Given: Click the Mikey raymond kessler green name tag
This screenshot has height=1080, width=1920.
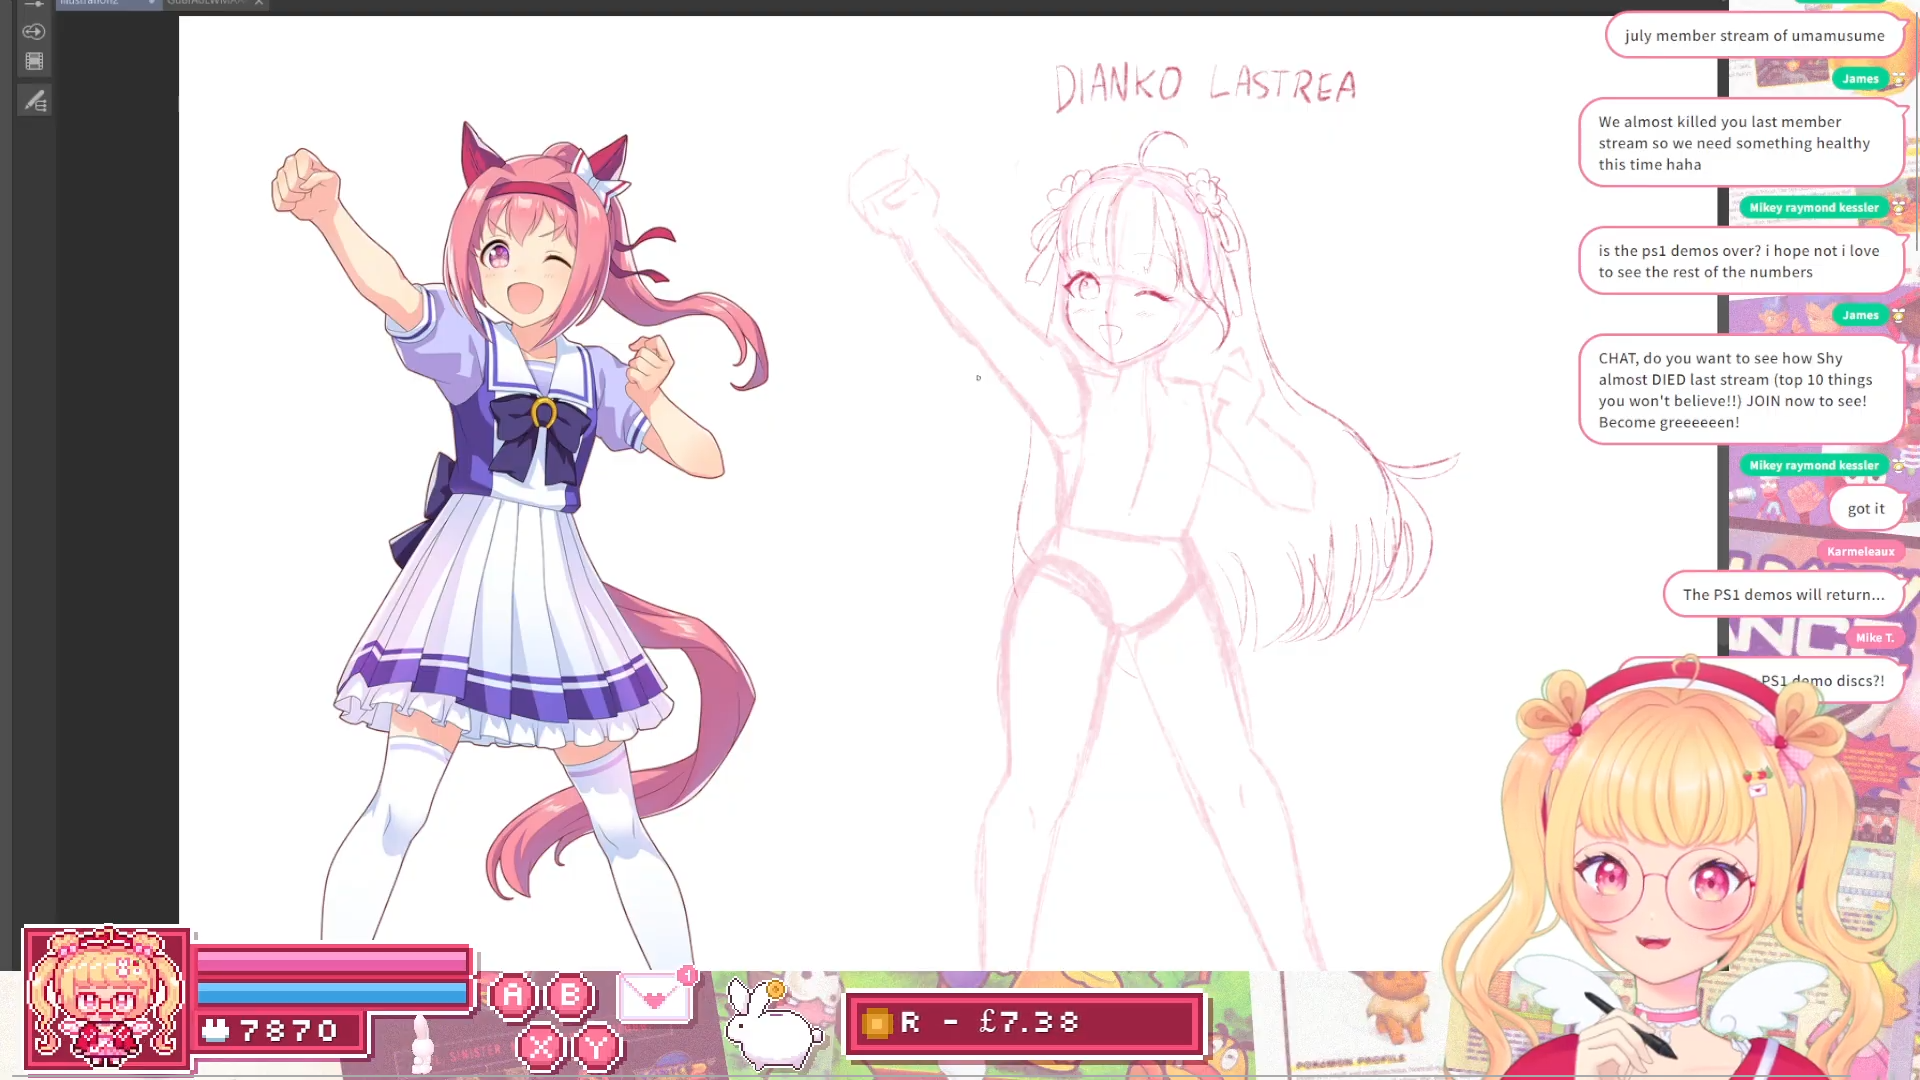Looking at the screenshot, I should point(1813,208).
